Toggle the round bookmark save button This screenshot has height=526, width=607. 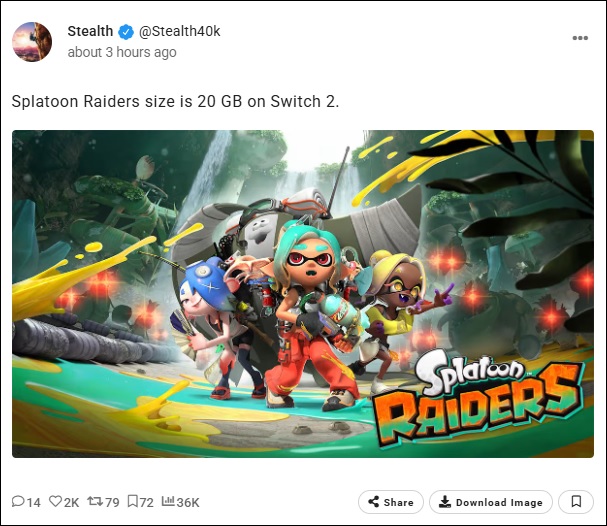[576, 502]
